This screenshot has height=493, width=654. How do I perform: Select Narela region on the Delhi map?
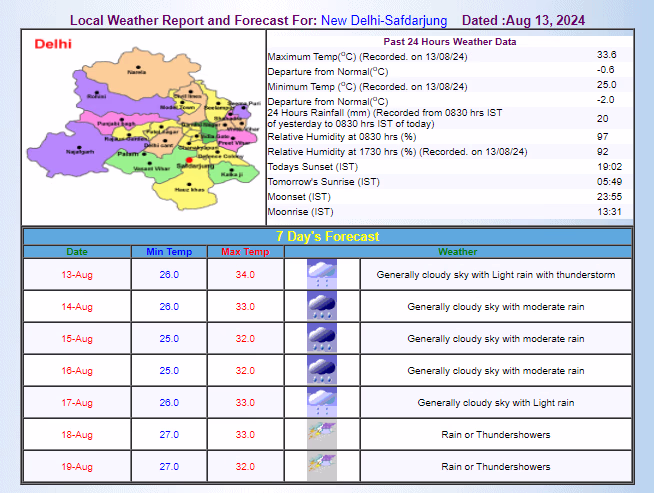pos(137,72)
